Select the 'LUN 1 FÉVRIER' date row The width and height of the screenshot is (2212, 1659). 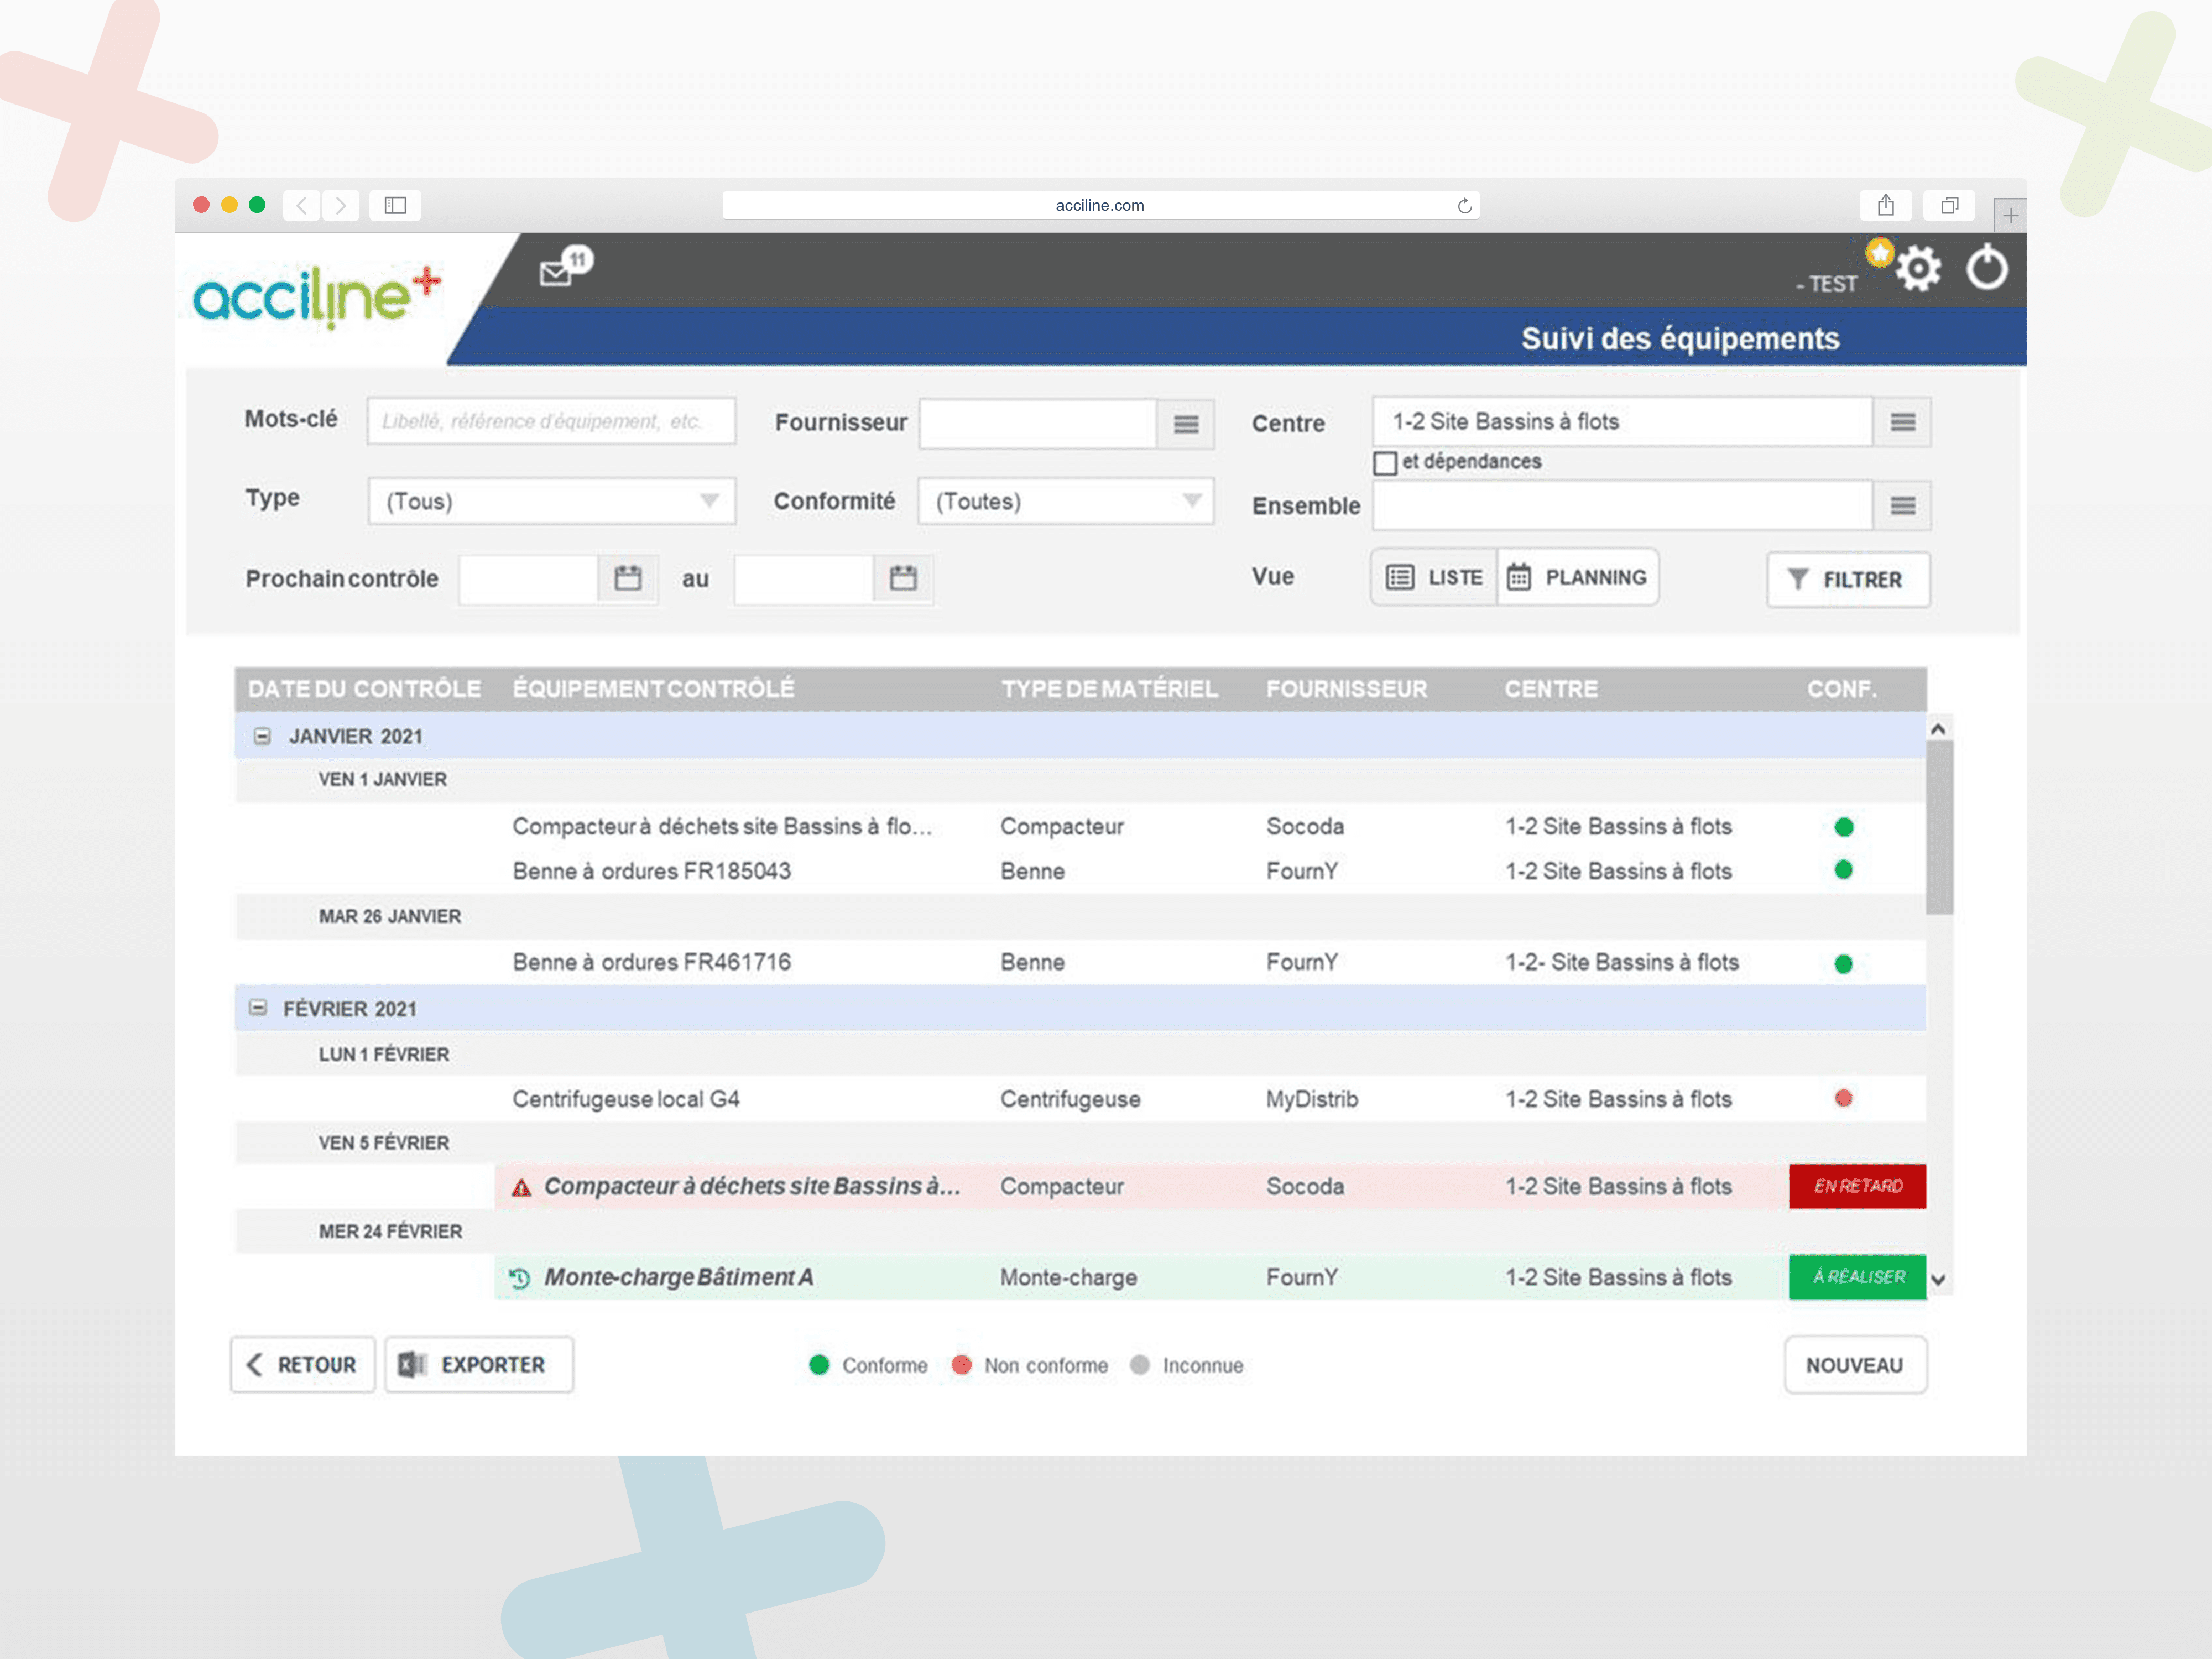1080,1054
